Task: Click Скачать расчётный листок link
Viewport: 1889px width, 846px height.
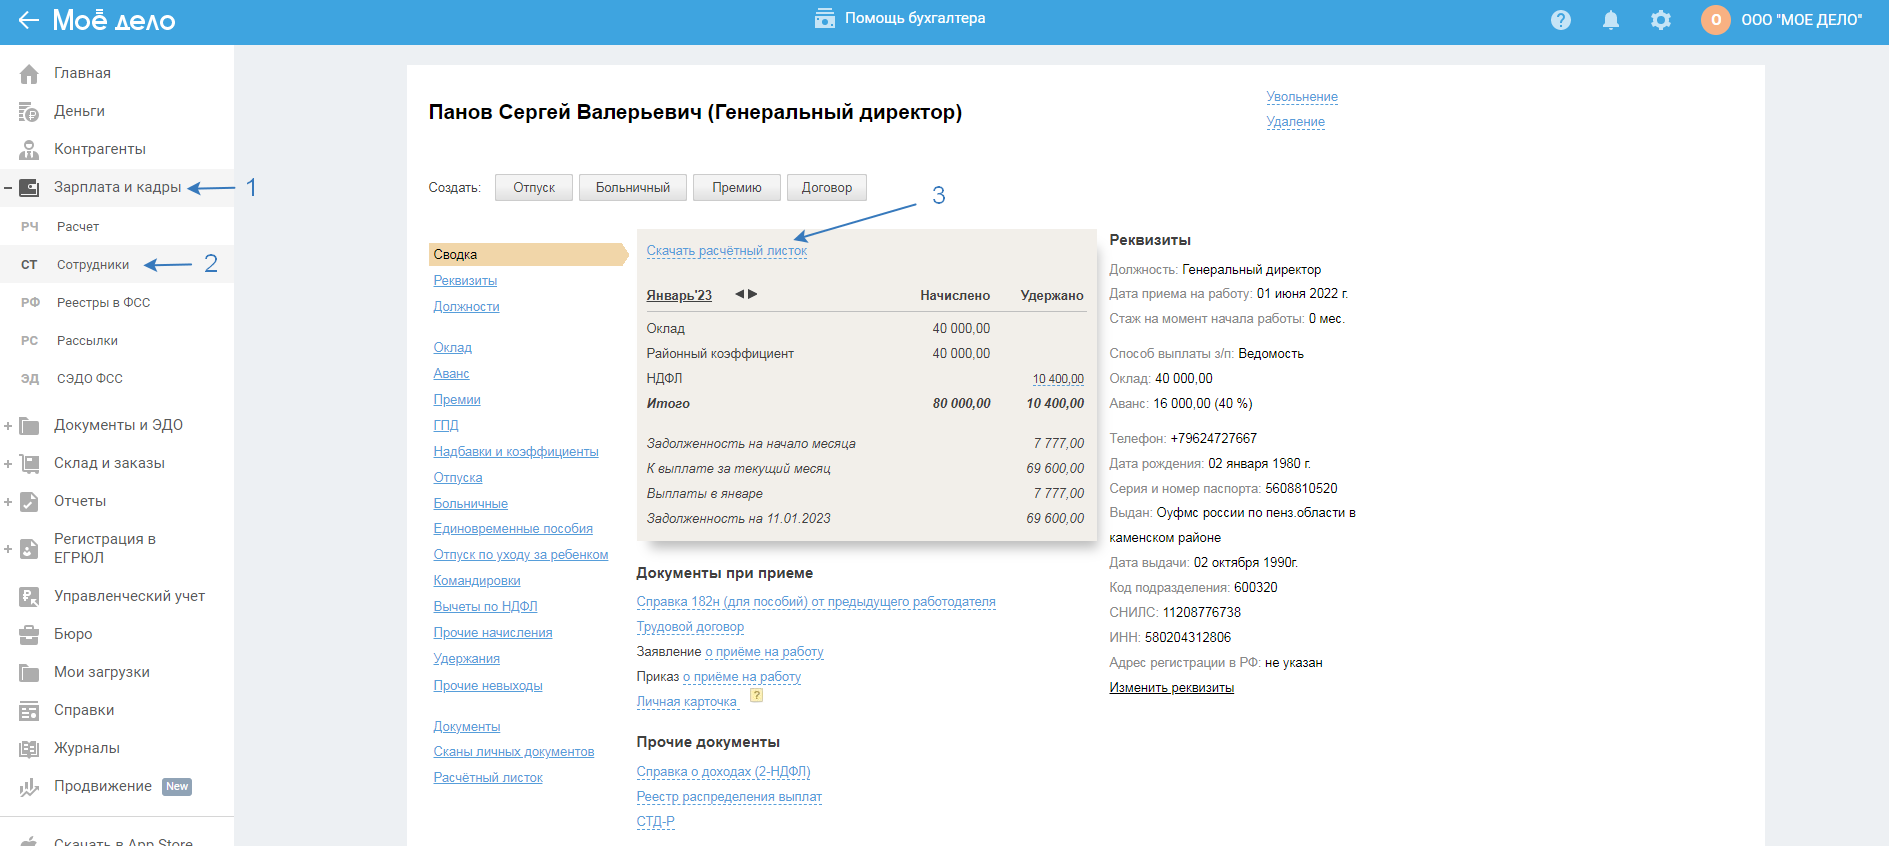Action: pos(727,251)
